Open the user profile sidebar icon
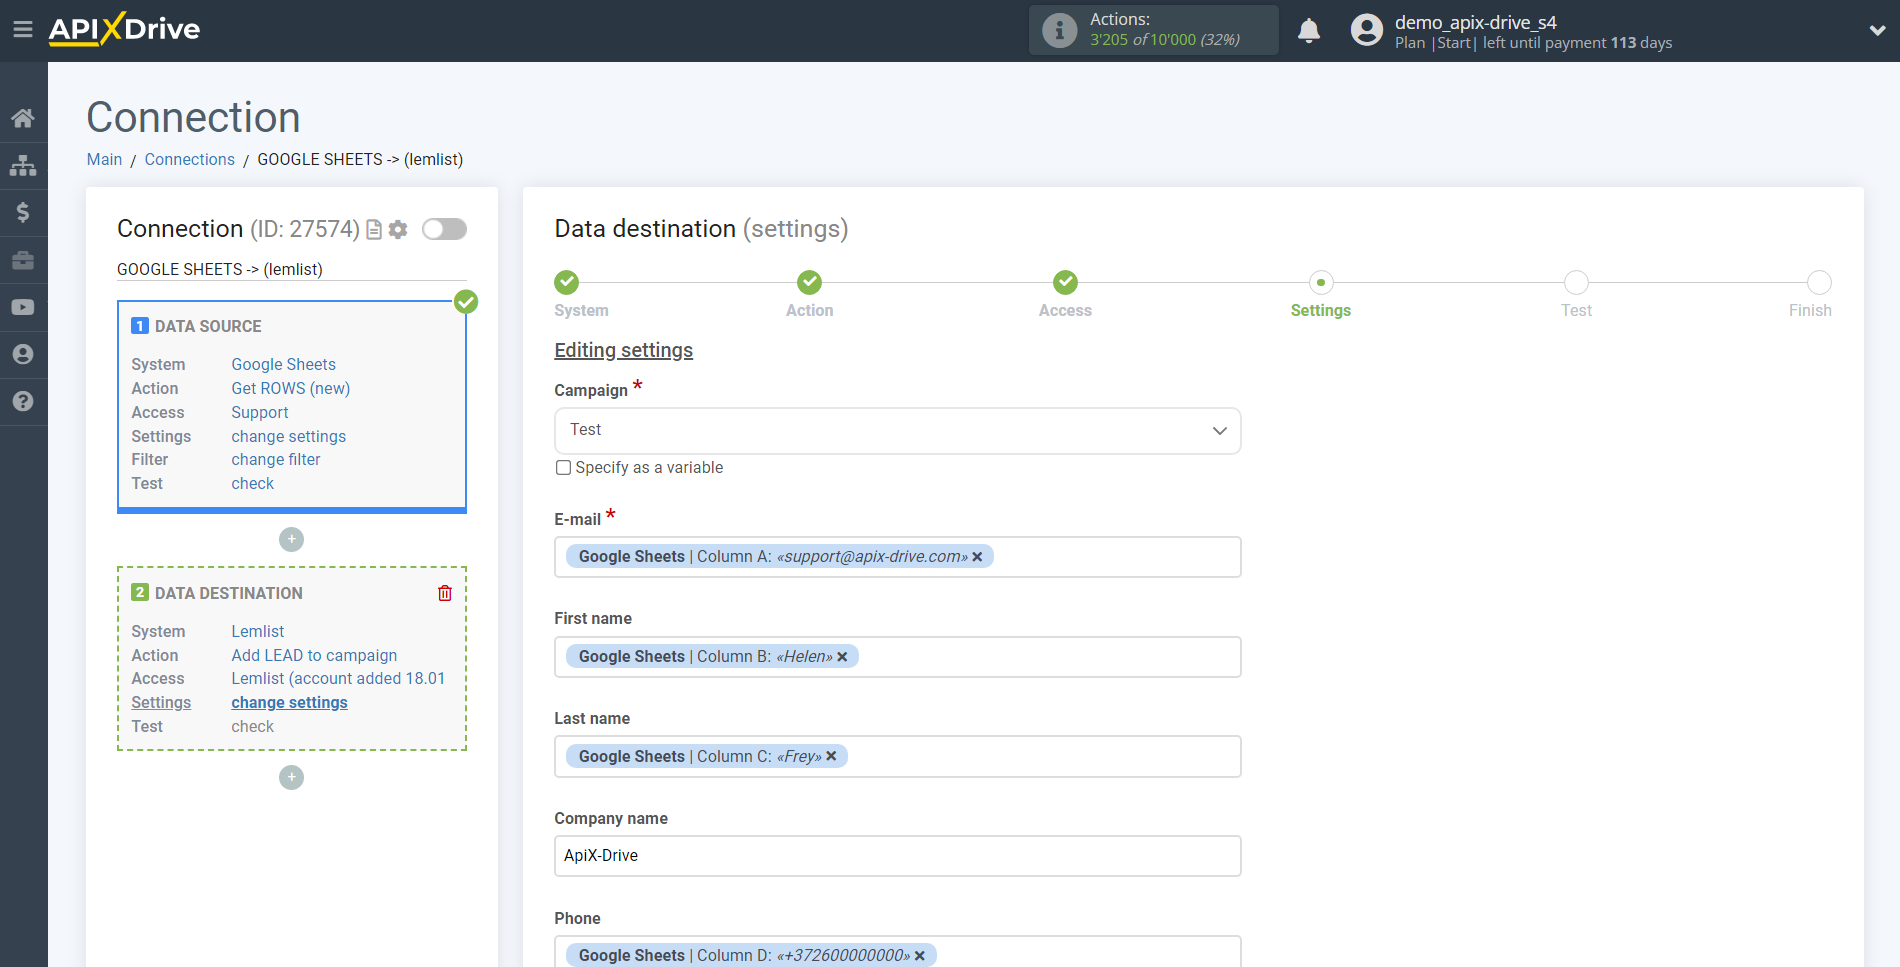The height and width of the screenshot is (967, 1900). (x=23, y=354)
